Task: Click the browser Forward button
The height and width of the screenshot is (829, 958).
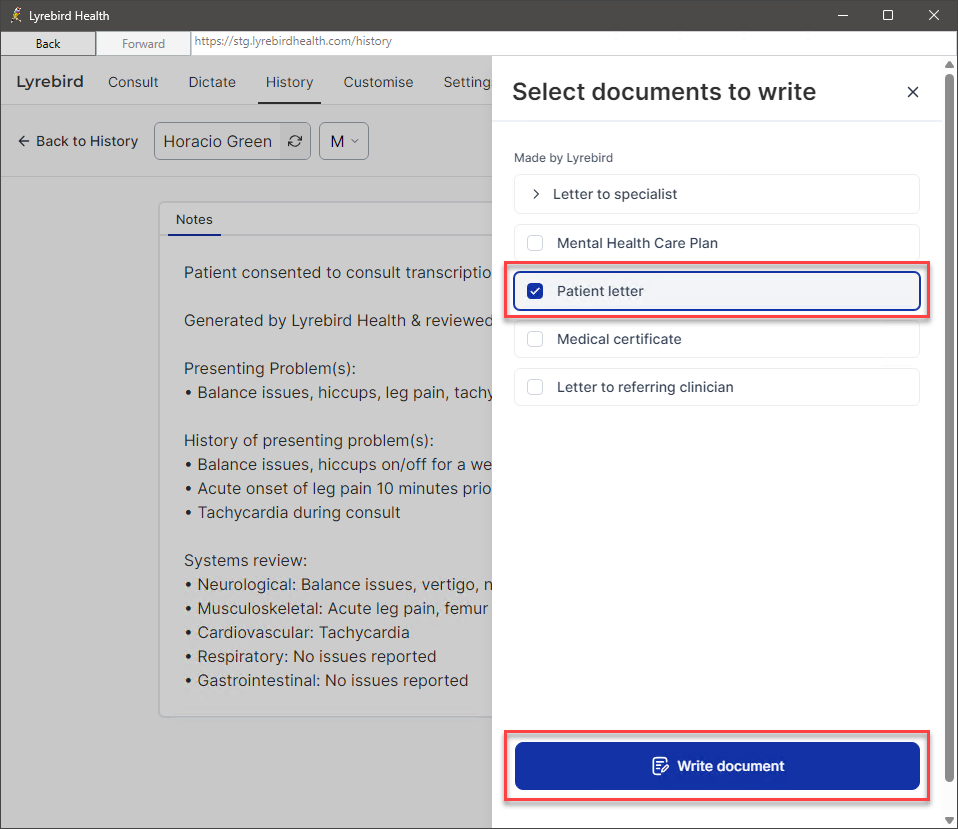Action: [143, 43]
